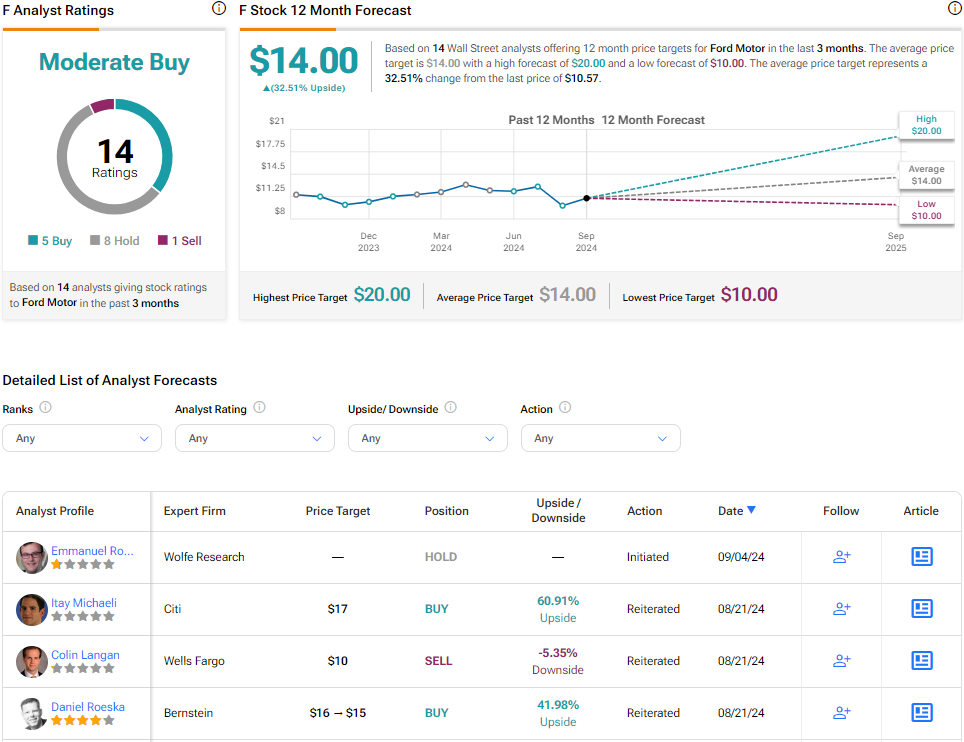Click the teal Buy legend swatch
Image resolution: width=964 pixels, height=742 pixels.
[x=33, y=241]
